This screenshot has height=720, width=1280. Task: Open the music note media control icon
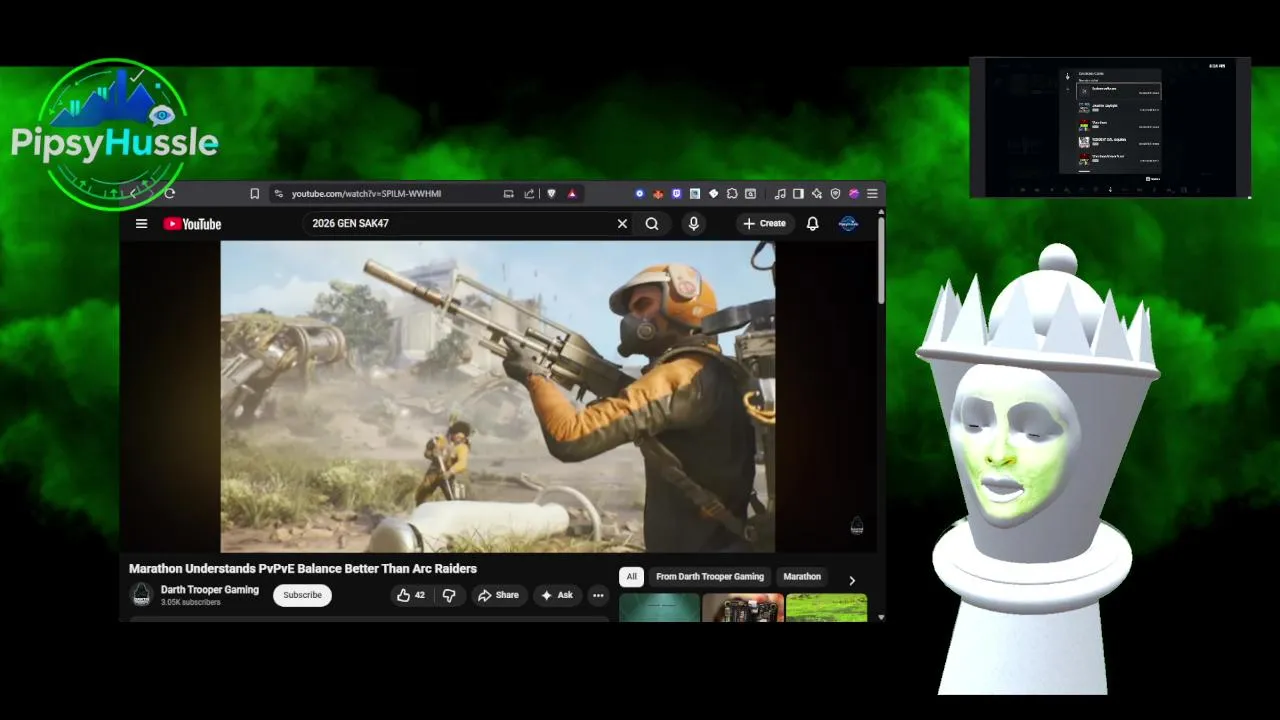780,194
